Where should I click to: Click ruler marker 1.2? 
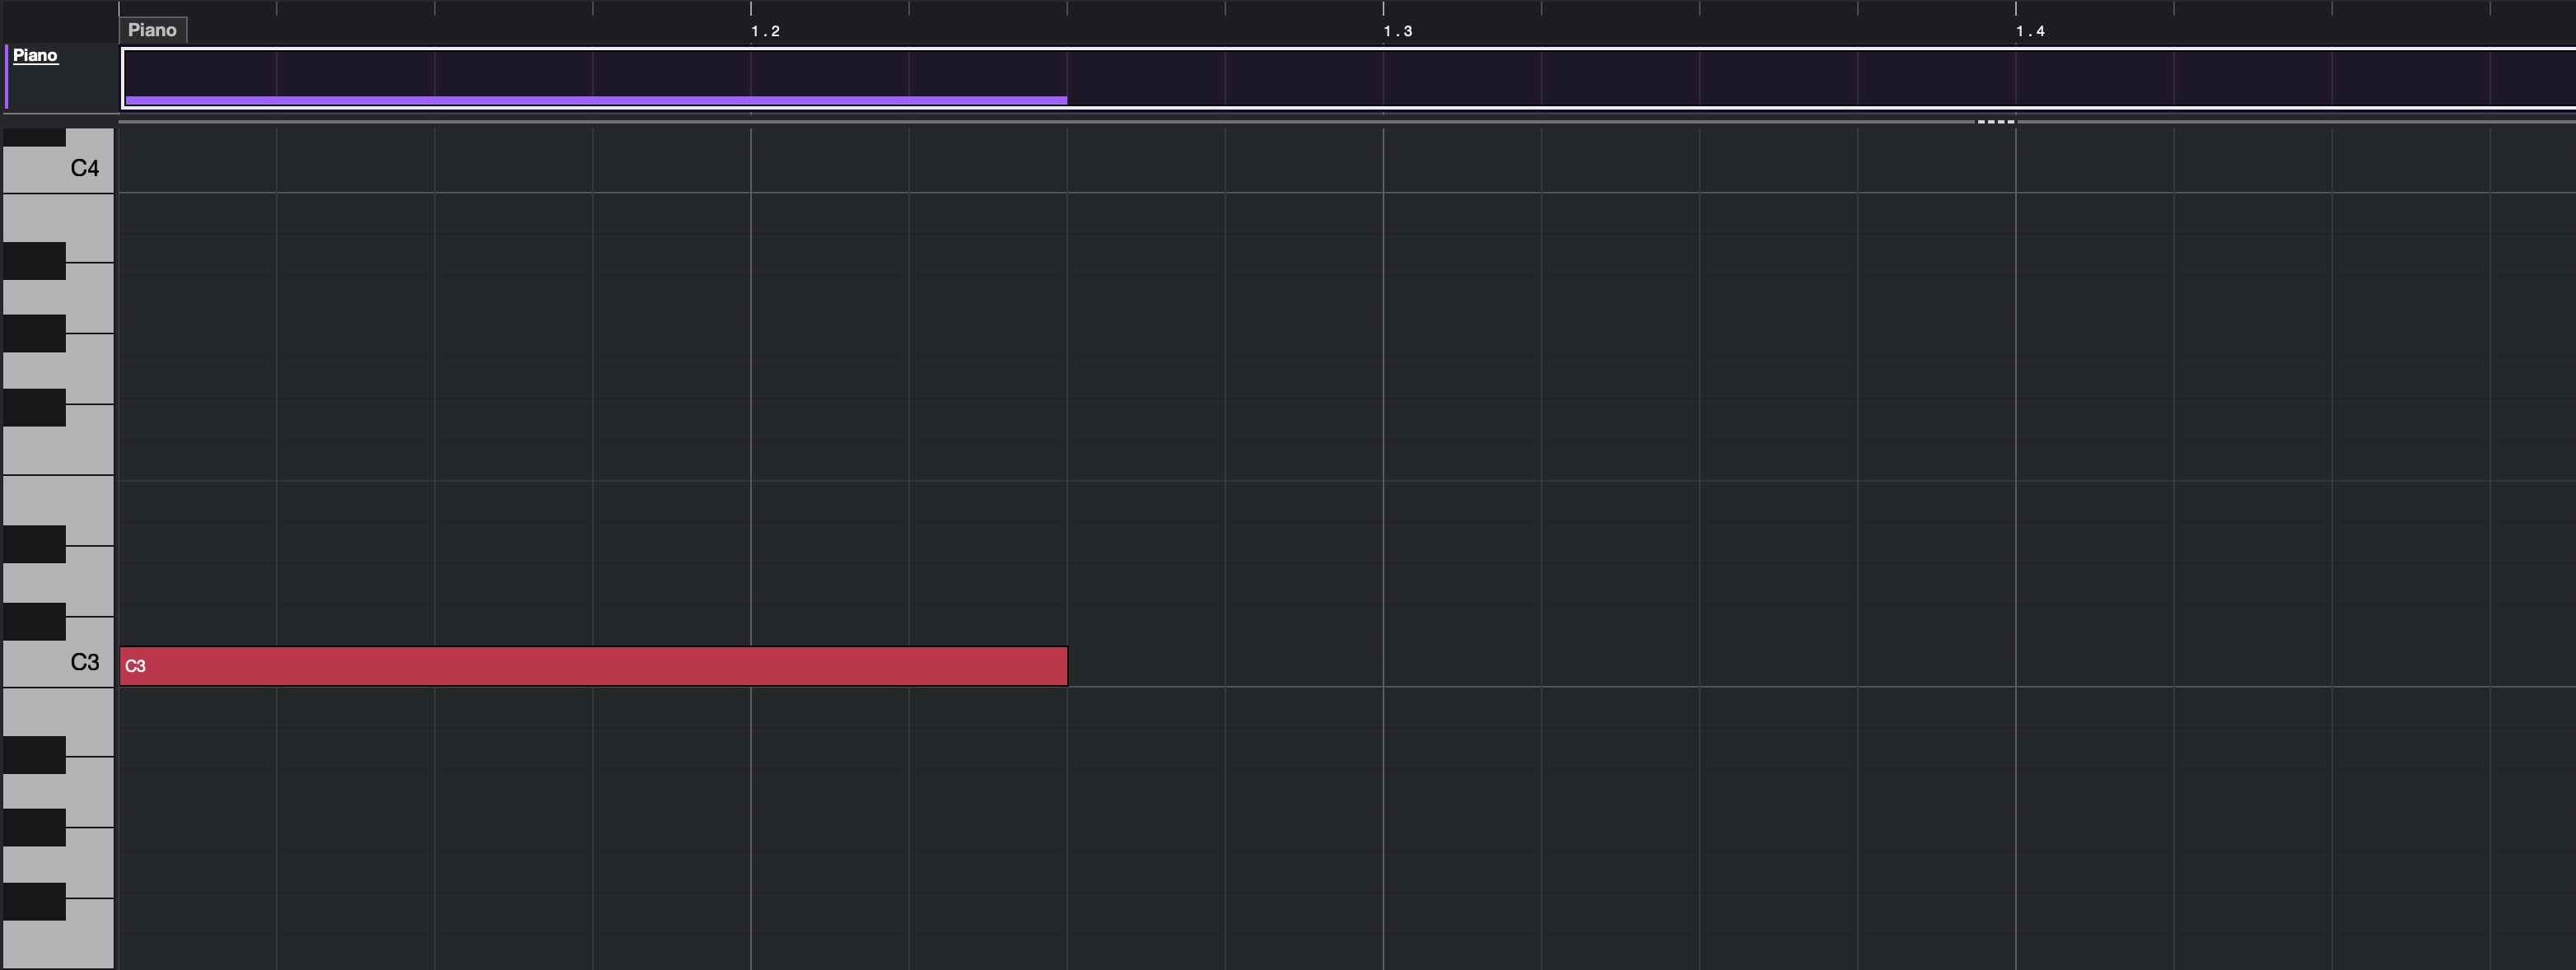click(765, 31)
